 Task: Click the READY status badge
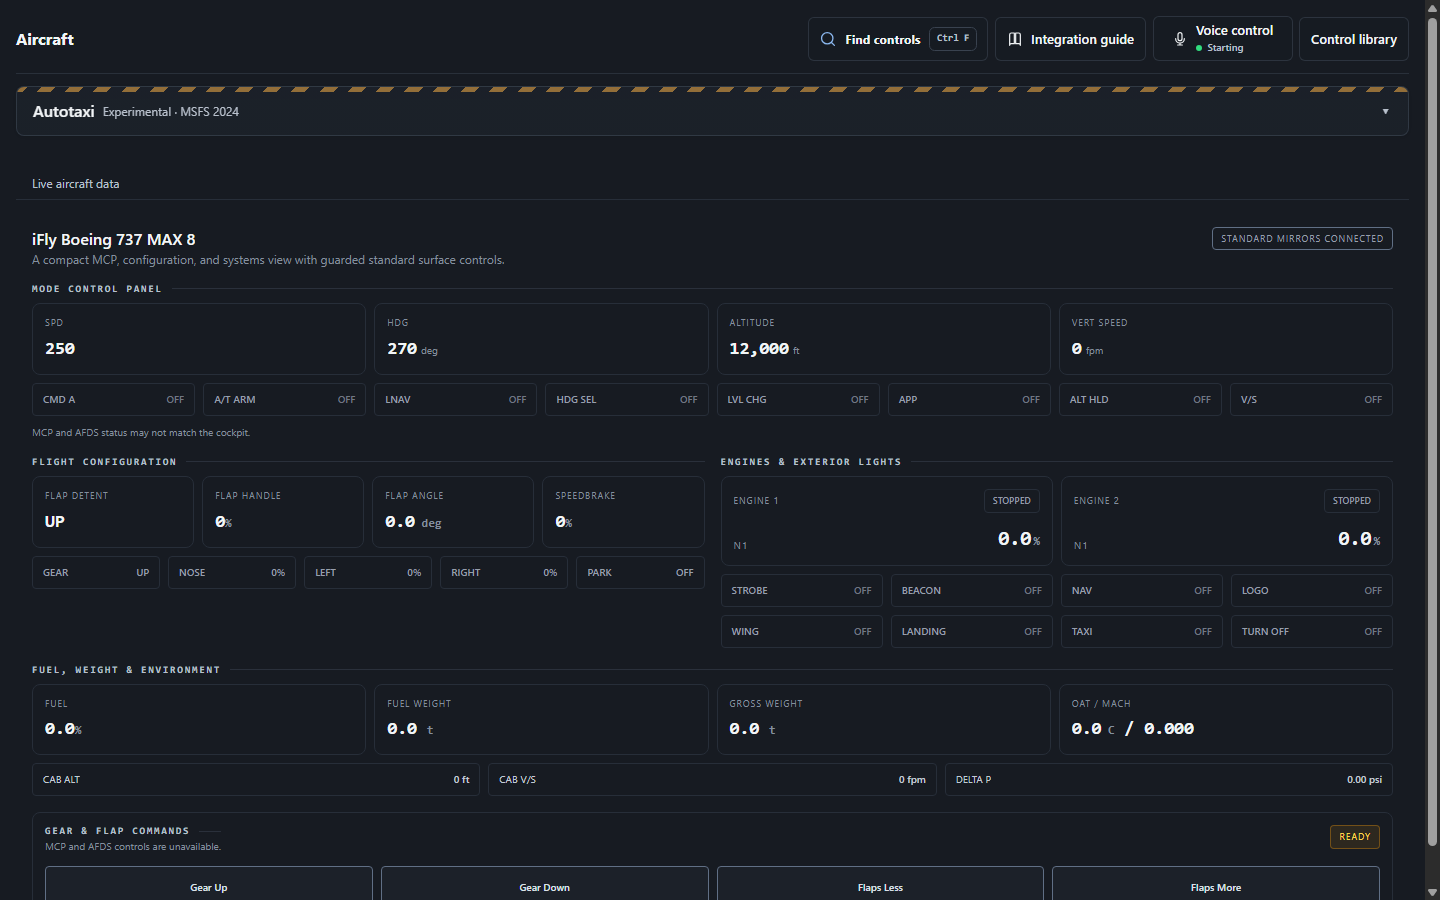[x=1355, y=837]
